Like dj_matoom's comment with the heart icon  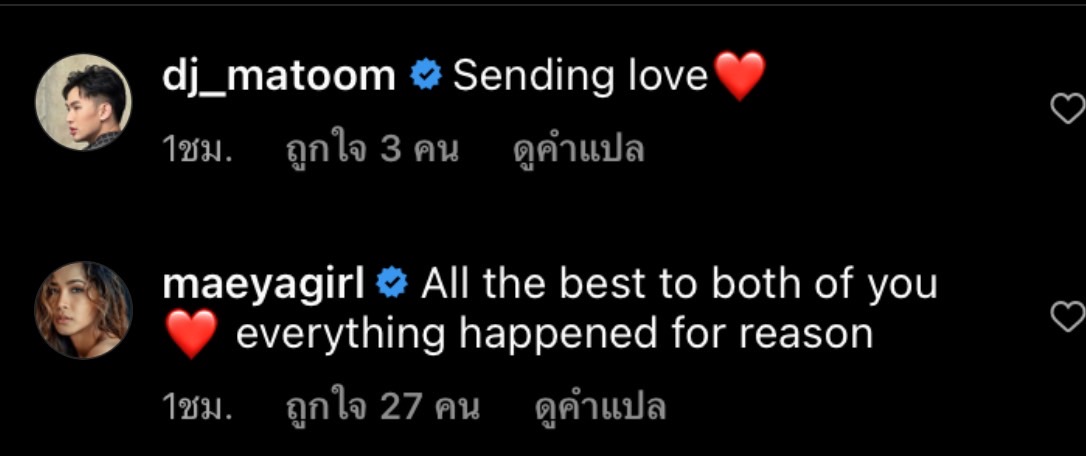pyautogui.click(x=1069, y=109)
